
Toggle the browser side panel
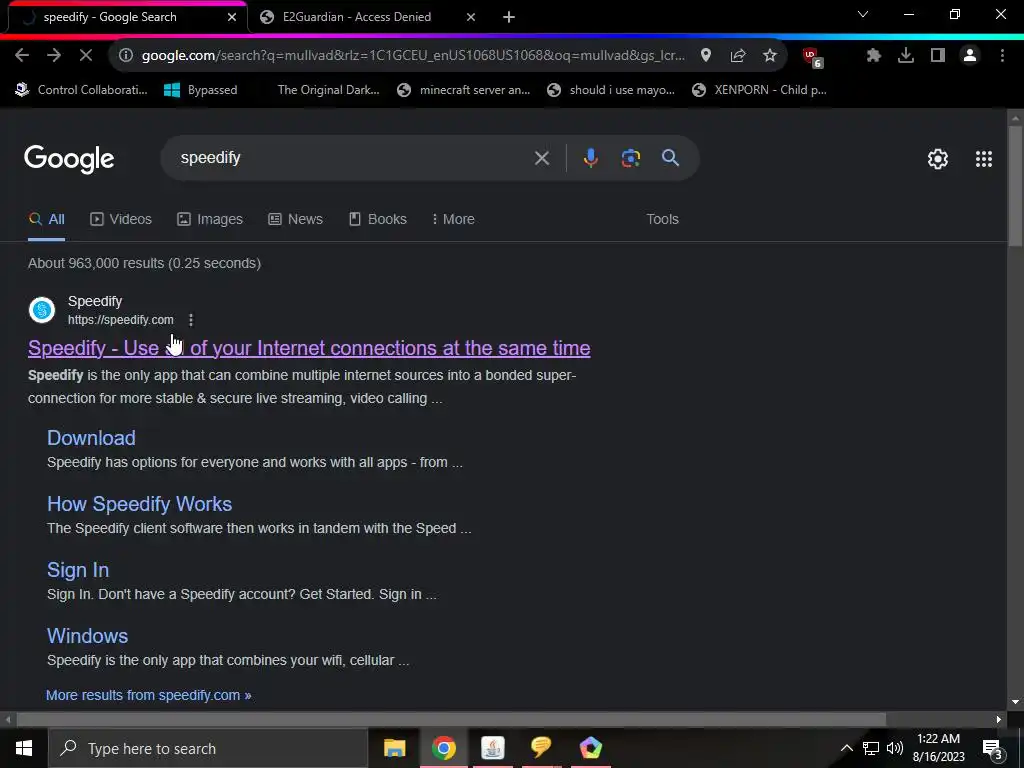click(x=938, y=56)
